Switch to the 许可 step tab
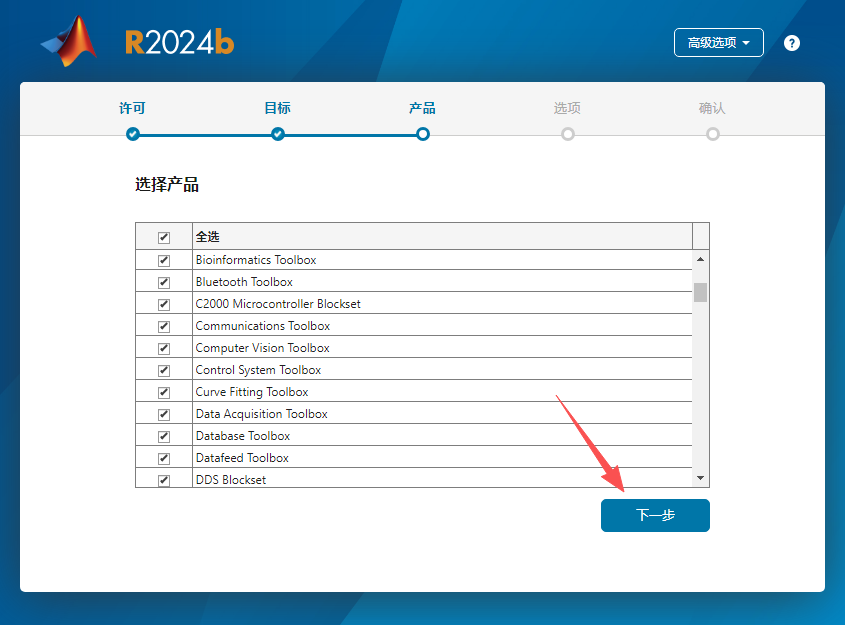 click(x=132, y=107)
